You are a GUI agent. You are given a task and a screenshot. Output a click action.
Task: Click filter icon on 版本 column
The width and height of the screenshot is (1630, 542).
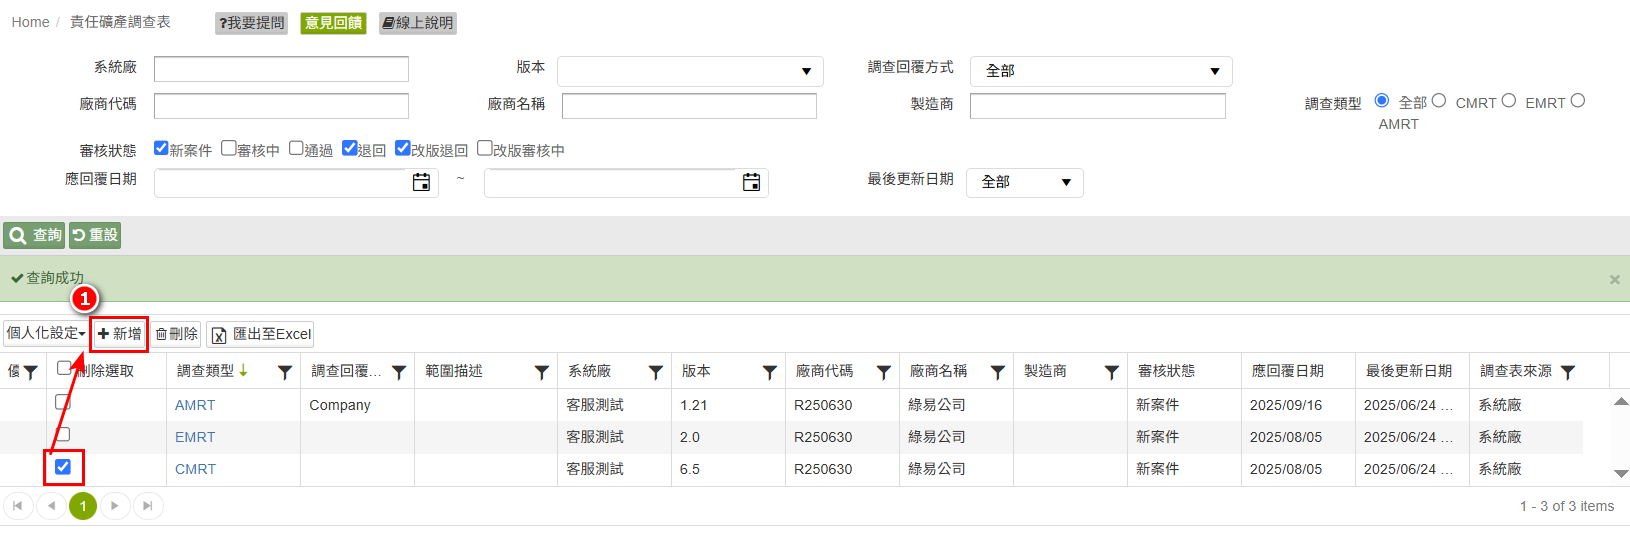click(x=769, y=372)
